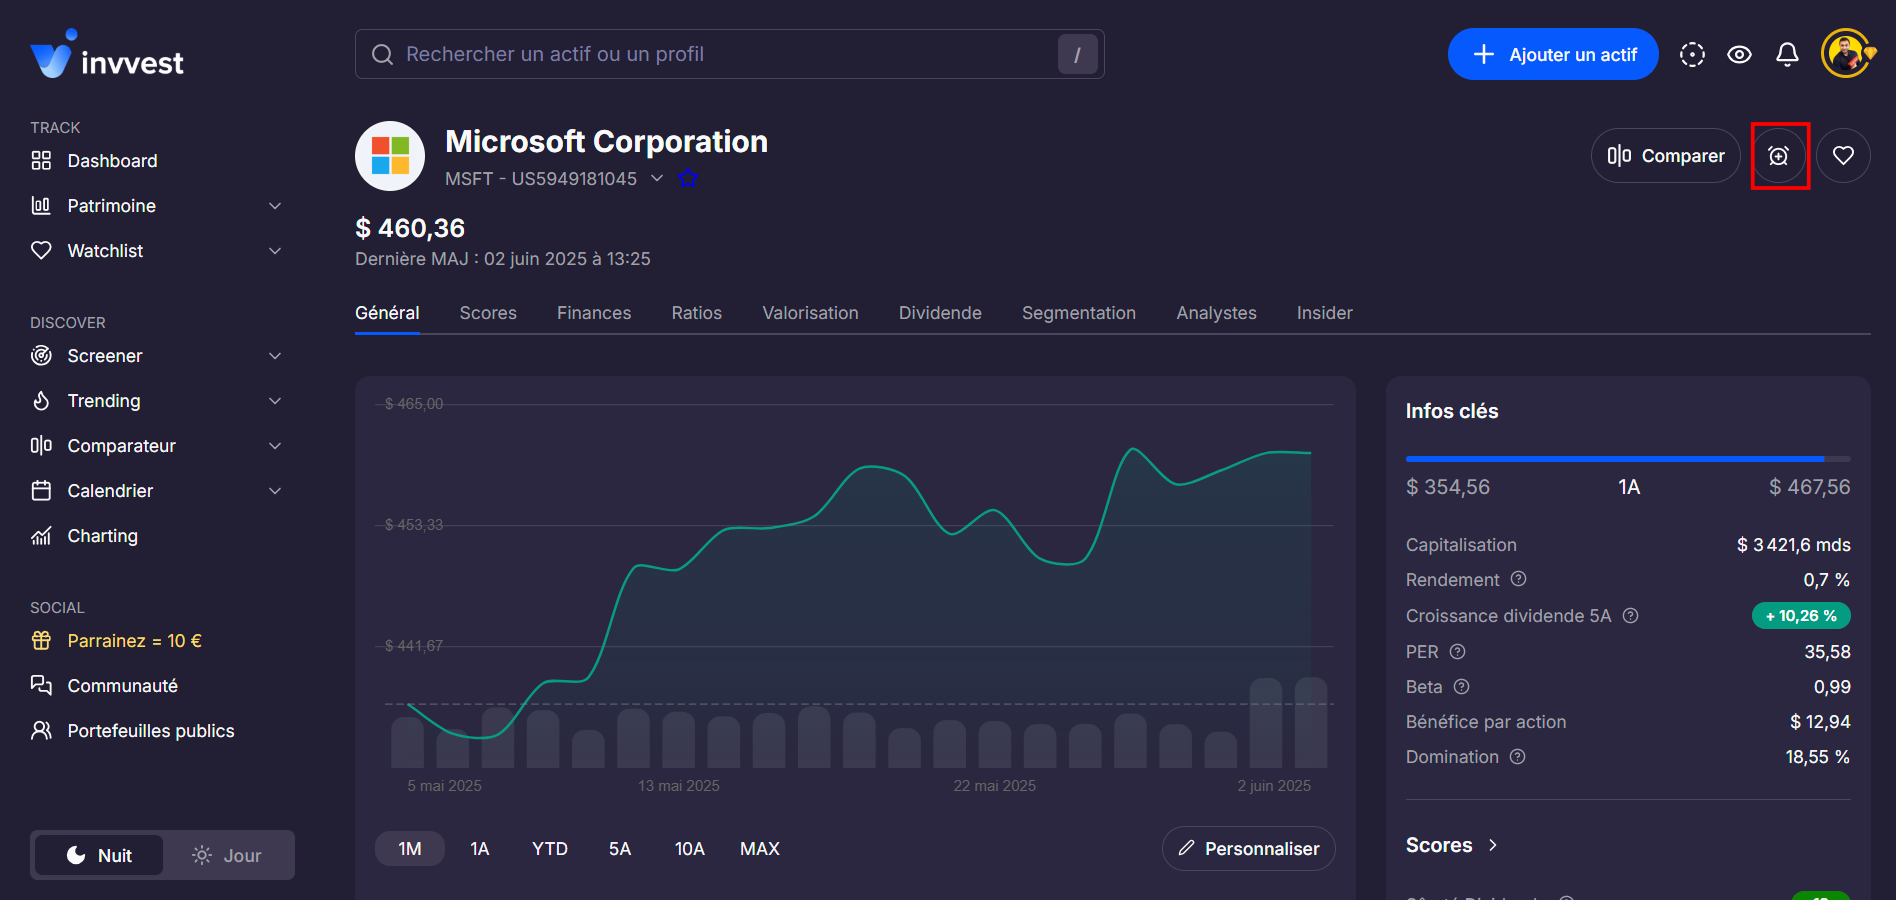
Task: Click the Microsoft company logo
Action: 390,156
